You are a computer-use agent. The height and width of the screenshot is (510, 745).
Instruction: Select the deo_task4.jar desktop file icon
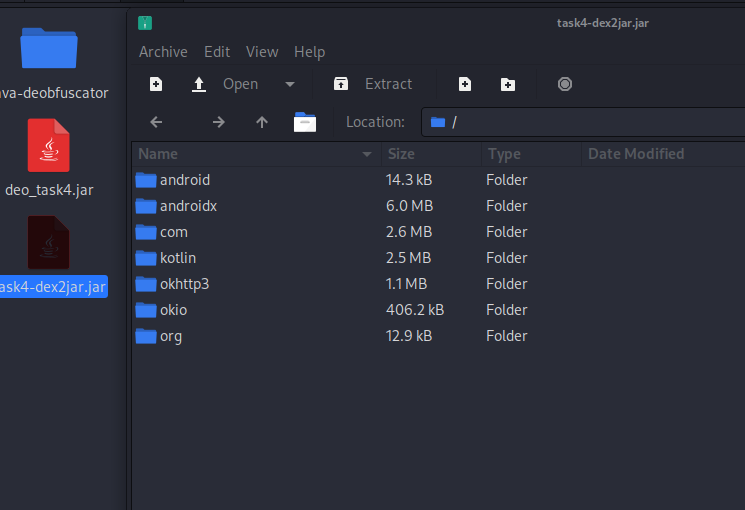click(48, 145)
